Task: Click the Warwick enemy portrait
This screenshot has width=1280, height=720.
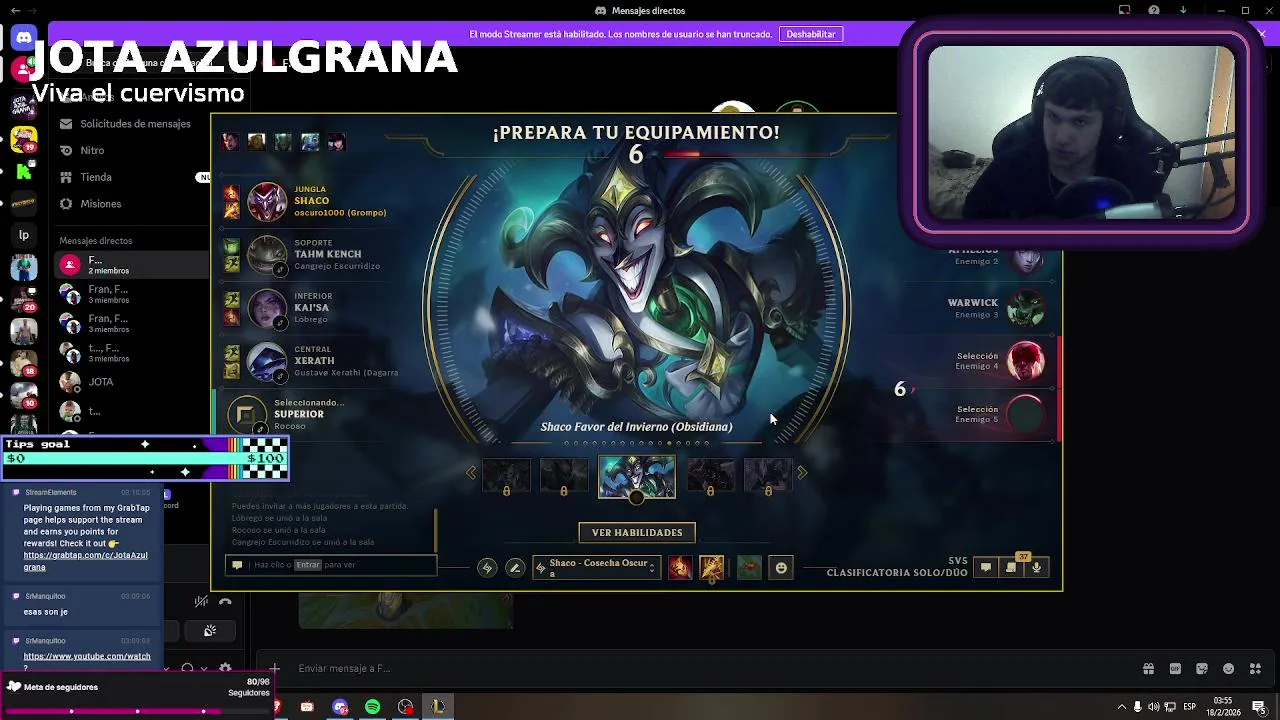Action: [1025, 308]
